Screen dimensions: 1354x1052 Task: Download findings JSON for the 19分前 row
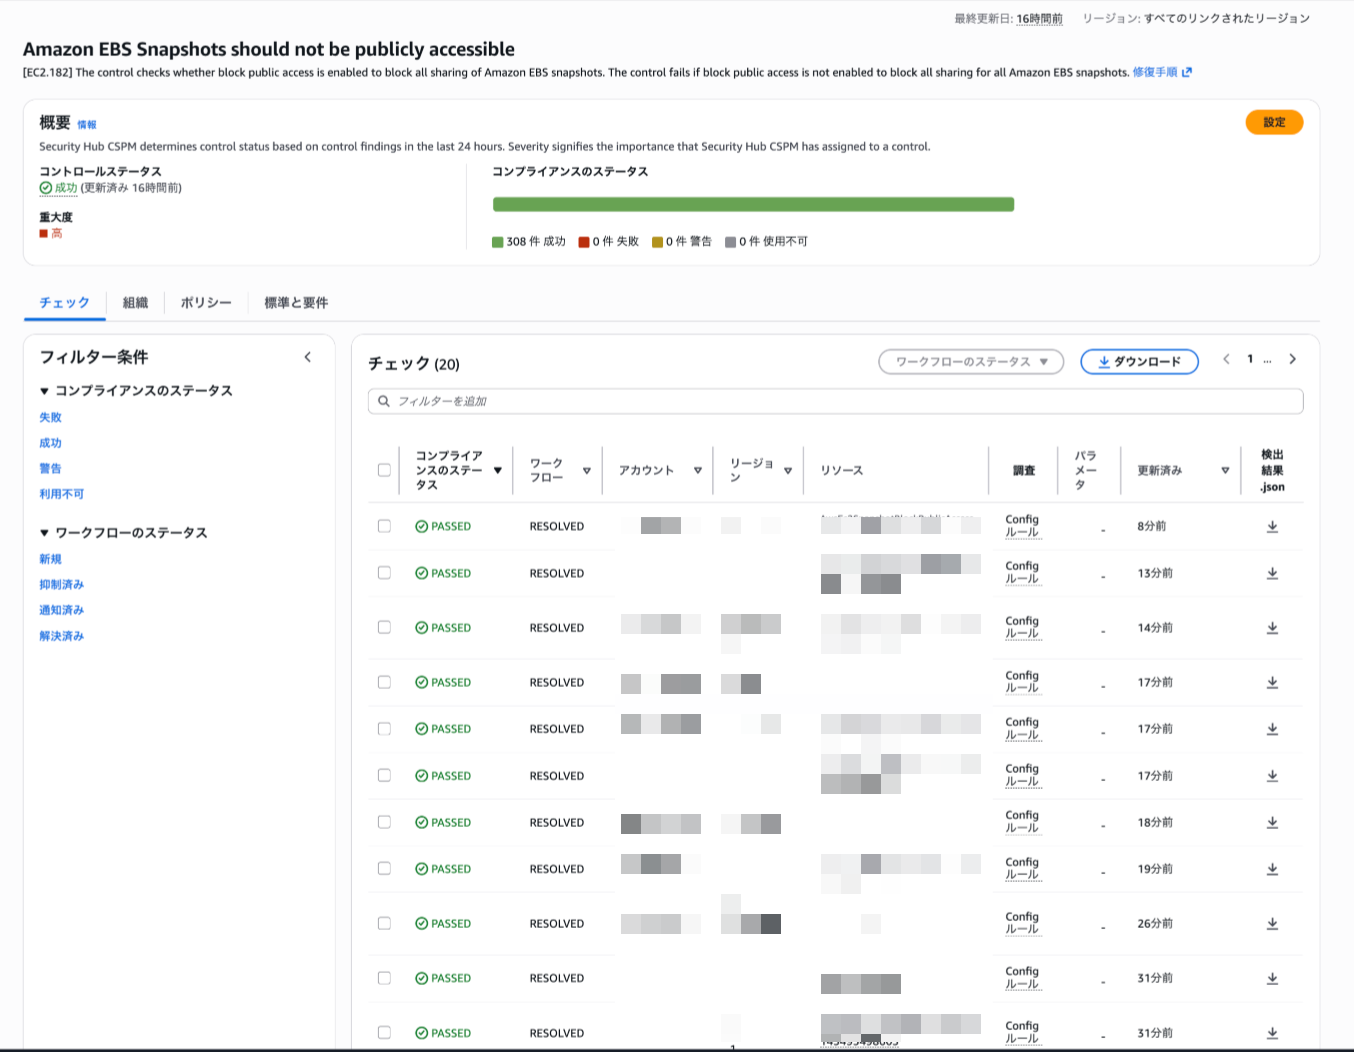pyautogui.click(x=1272, y=870)
